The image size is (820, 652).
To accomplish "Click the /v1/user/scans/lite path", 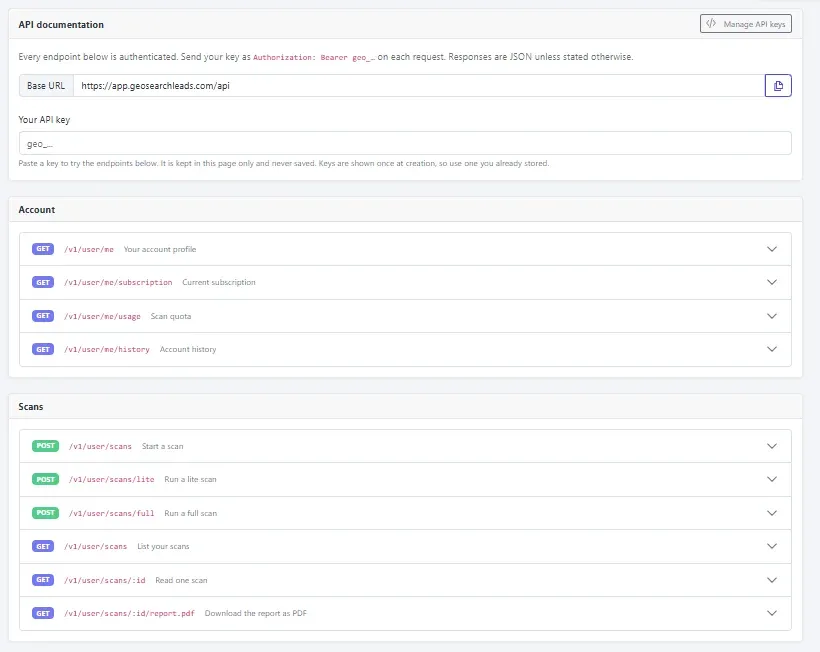I will 111,479.
